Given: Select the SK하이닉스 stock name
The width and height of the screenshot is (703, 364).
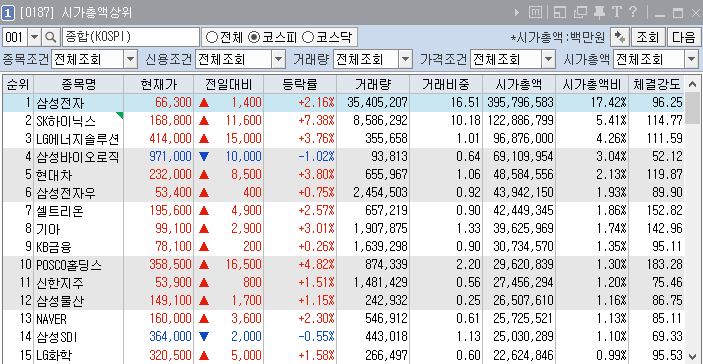Looking at the screenshot, I should pyautogui.click(x=66, y=121).
